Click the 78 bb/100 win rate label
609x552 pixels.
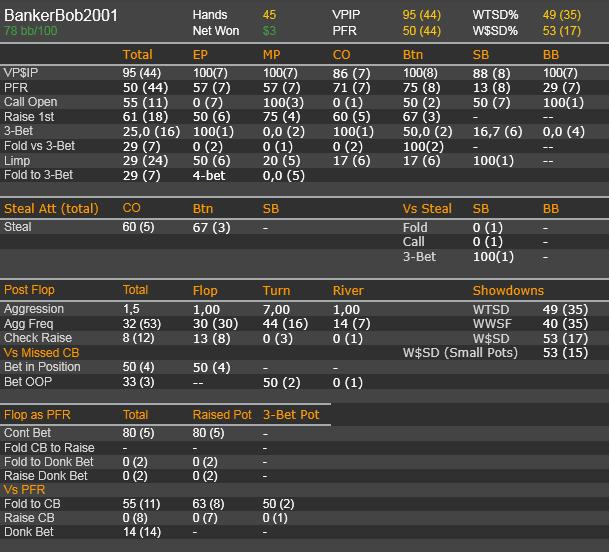31,31
